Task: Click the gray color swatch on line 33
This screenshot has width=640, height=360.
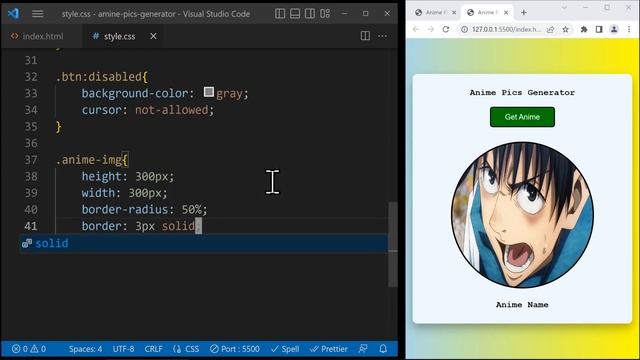Action: tap(209, 92)
